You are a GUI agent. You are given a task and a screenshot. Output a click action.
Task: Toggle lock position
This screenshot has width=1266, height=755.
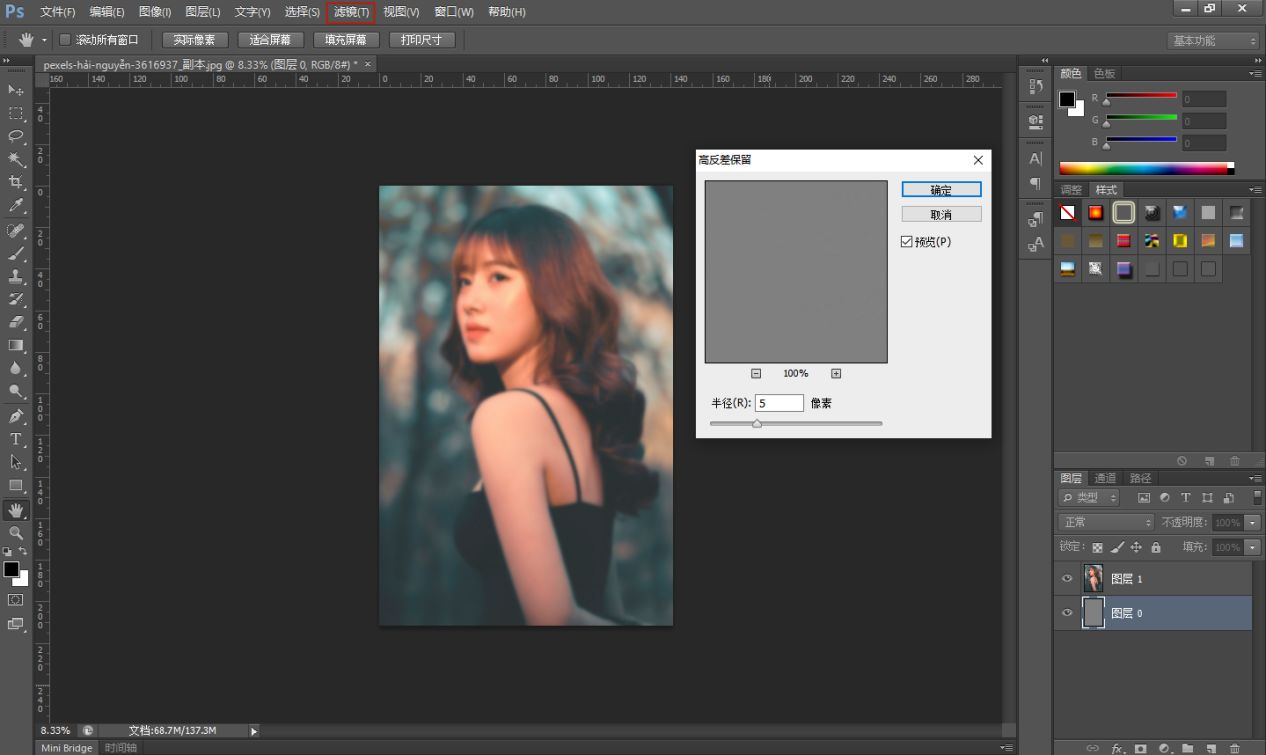(x=1136, y=548)
